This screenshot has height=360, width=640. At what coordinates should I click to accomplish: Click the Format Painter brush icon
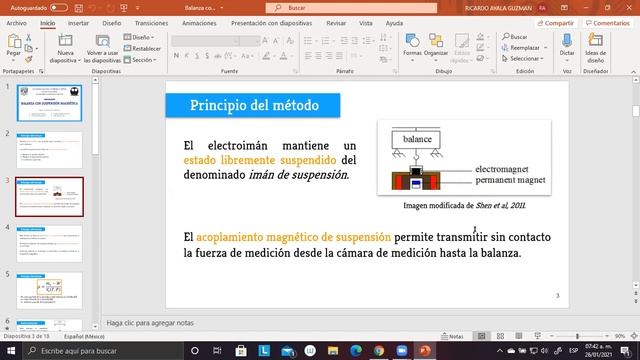(x=29, y=59)
